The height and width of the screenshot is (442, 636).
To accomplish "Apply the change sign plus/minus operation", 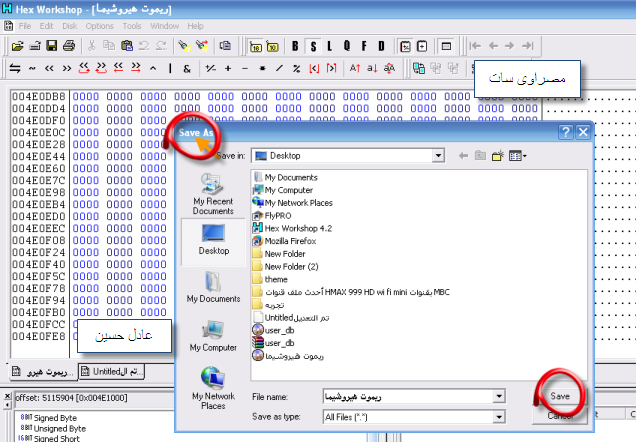I will [211, 69].
